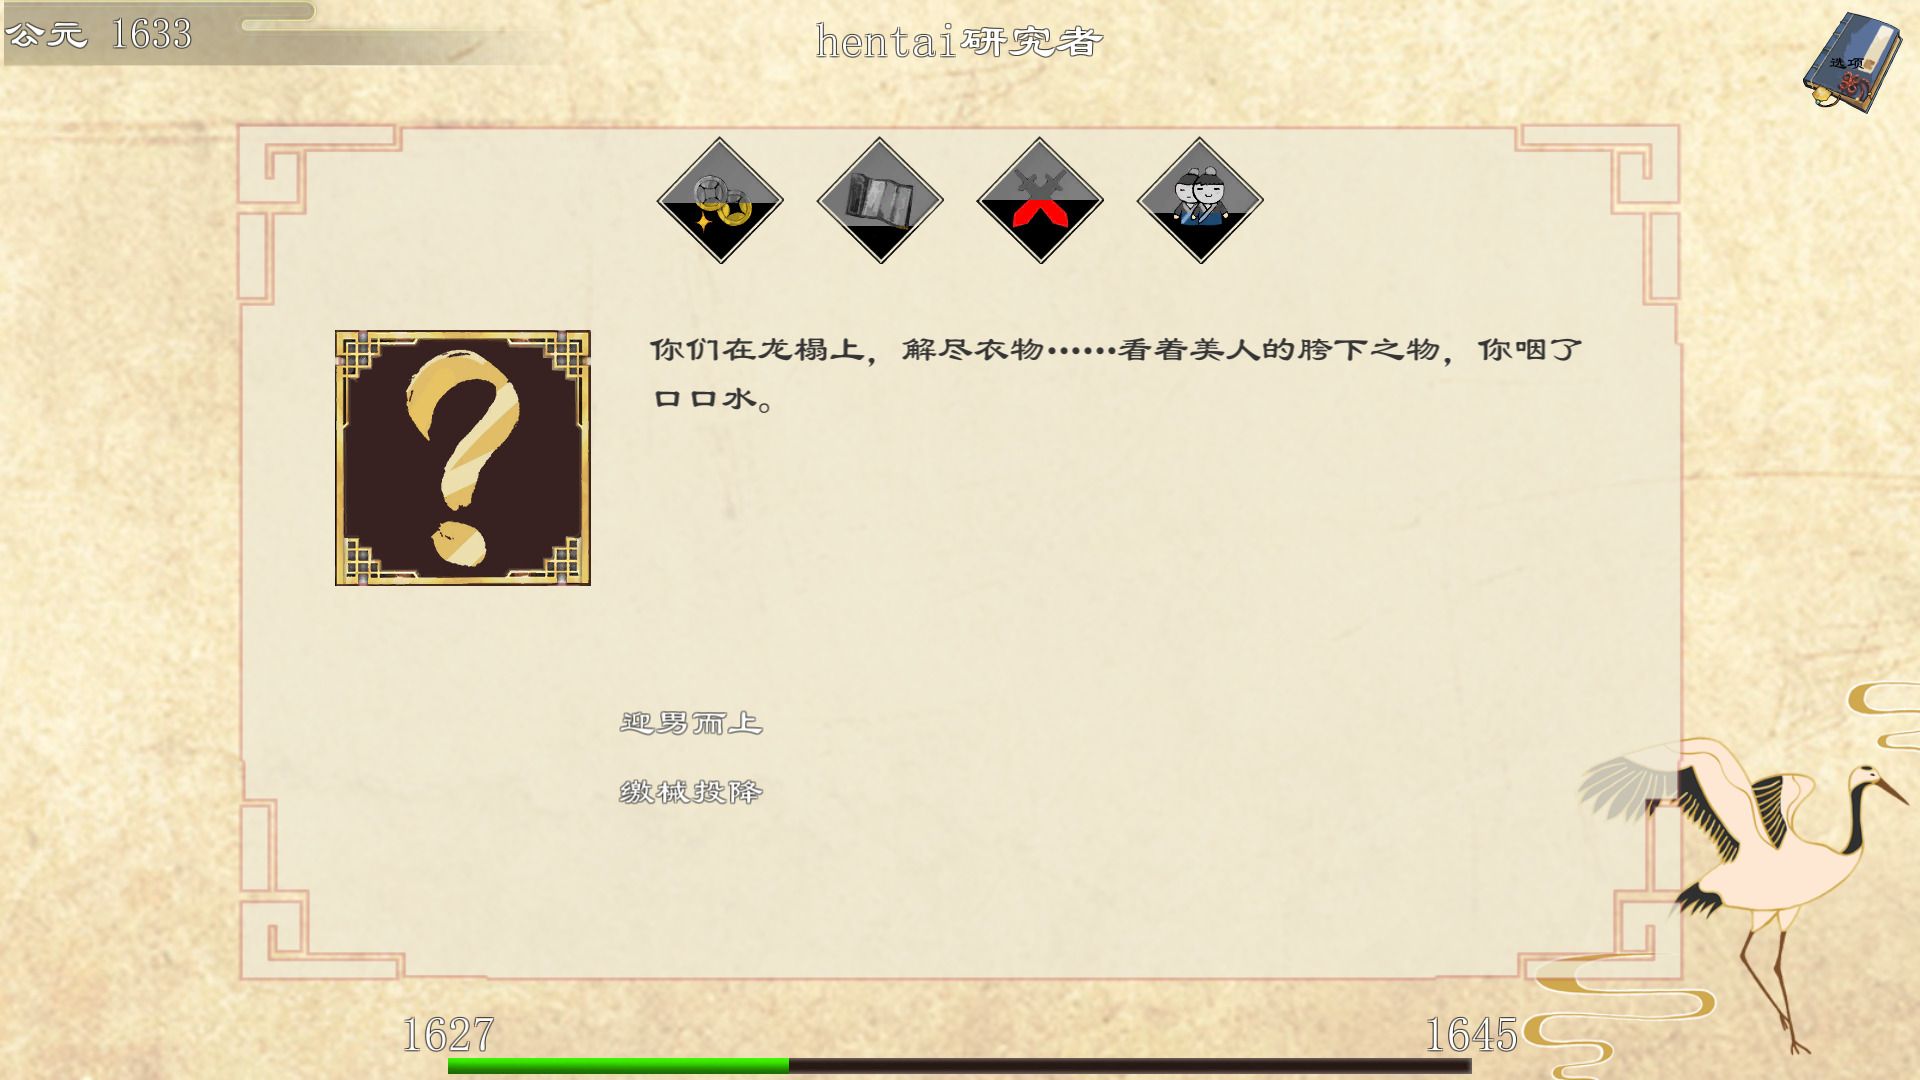Click the 公元 1633 year label
This screenshot has height=1080, width=1920.
click(x=98, y=34)
